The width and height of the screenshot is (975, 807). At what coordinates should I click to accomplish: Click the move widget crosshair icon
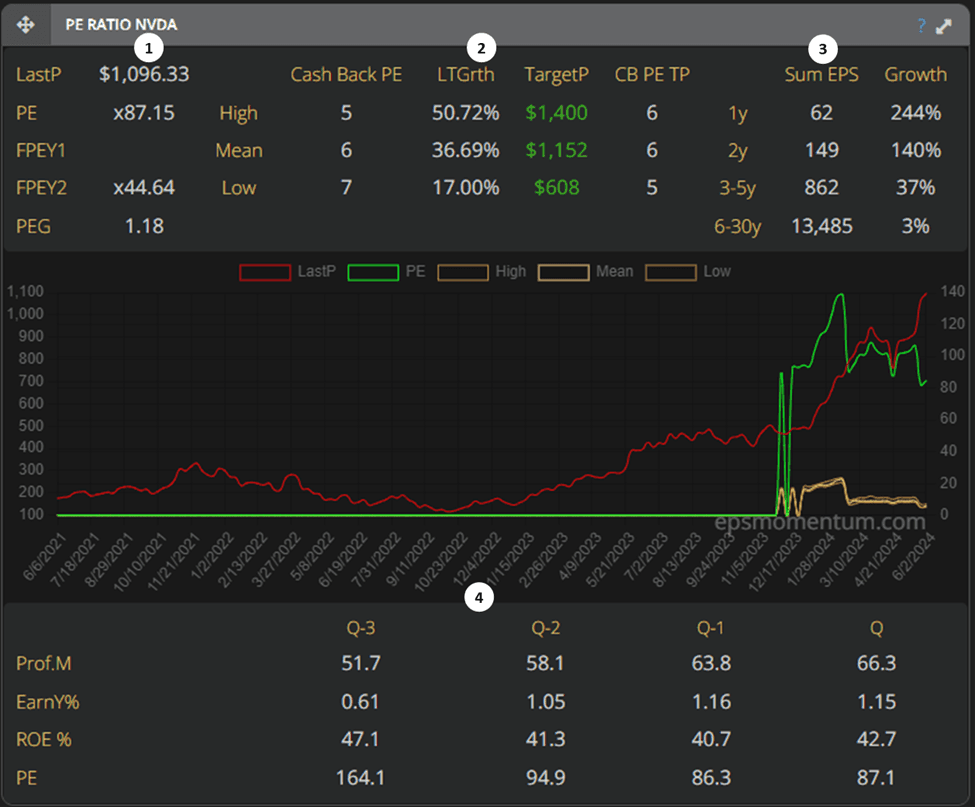click(25, 25)
